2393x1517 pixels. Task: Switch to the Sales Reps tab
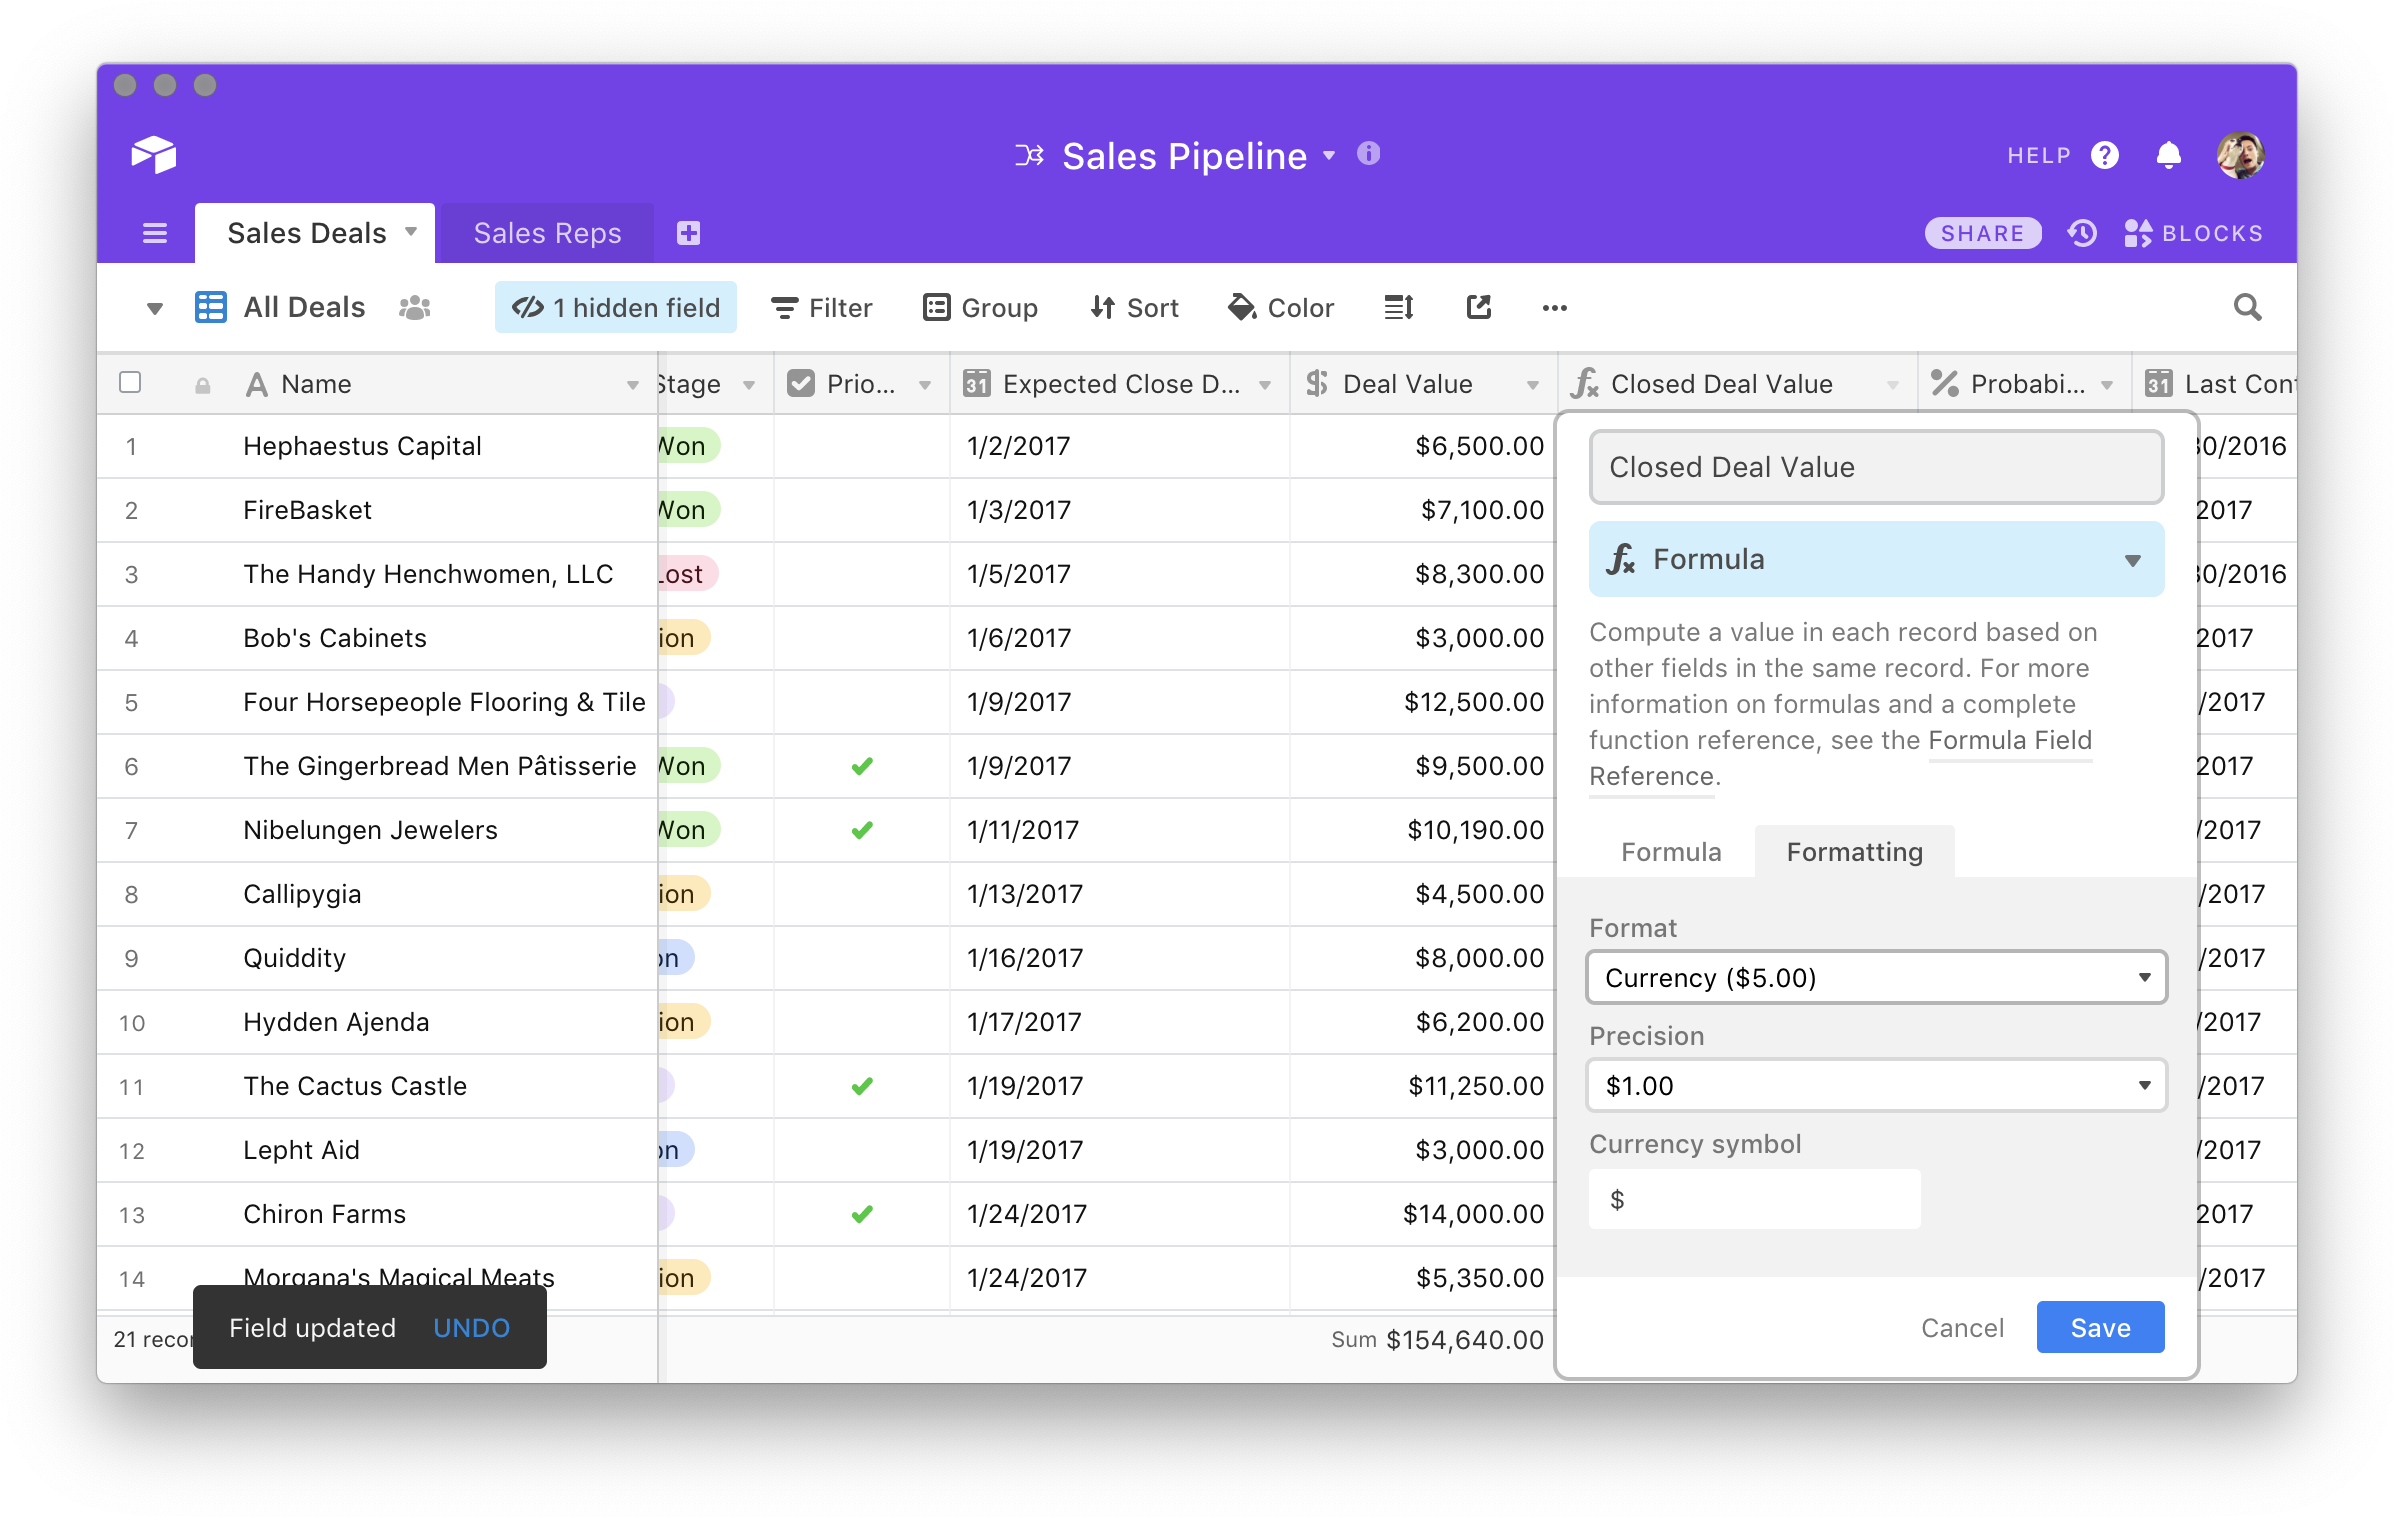click(547, 233)
